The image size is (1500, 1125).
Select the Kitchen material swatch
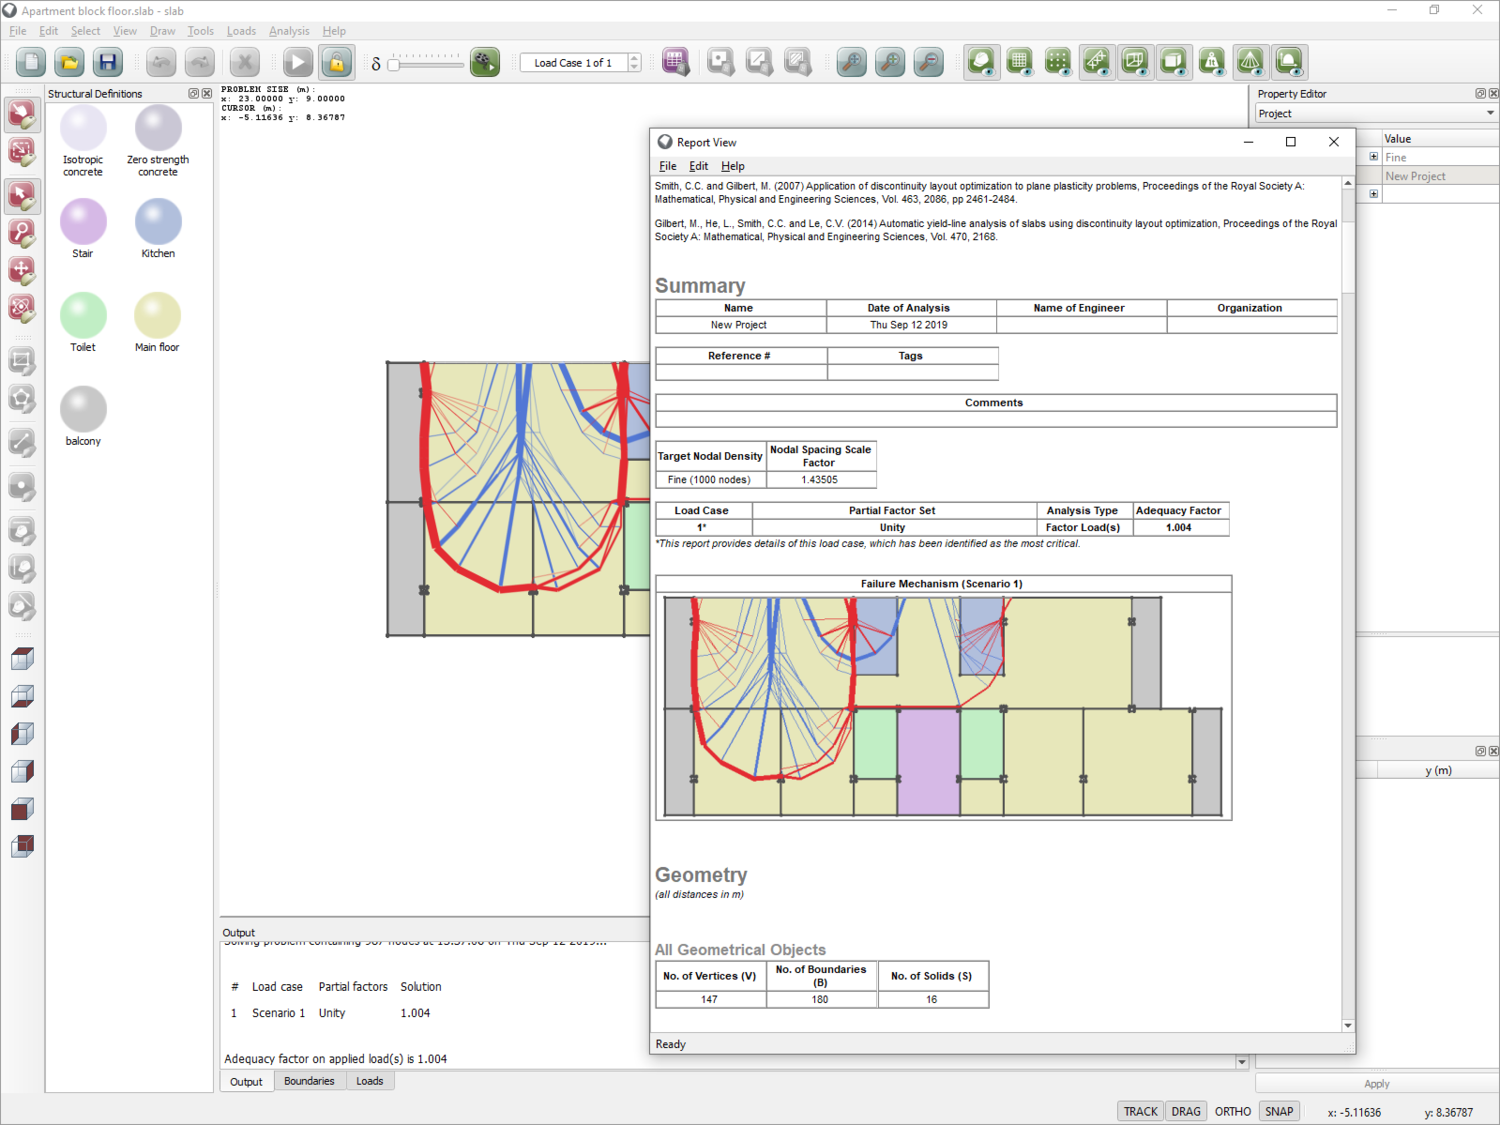[158, 222]
